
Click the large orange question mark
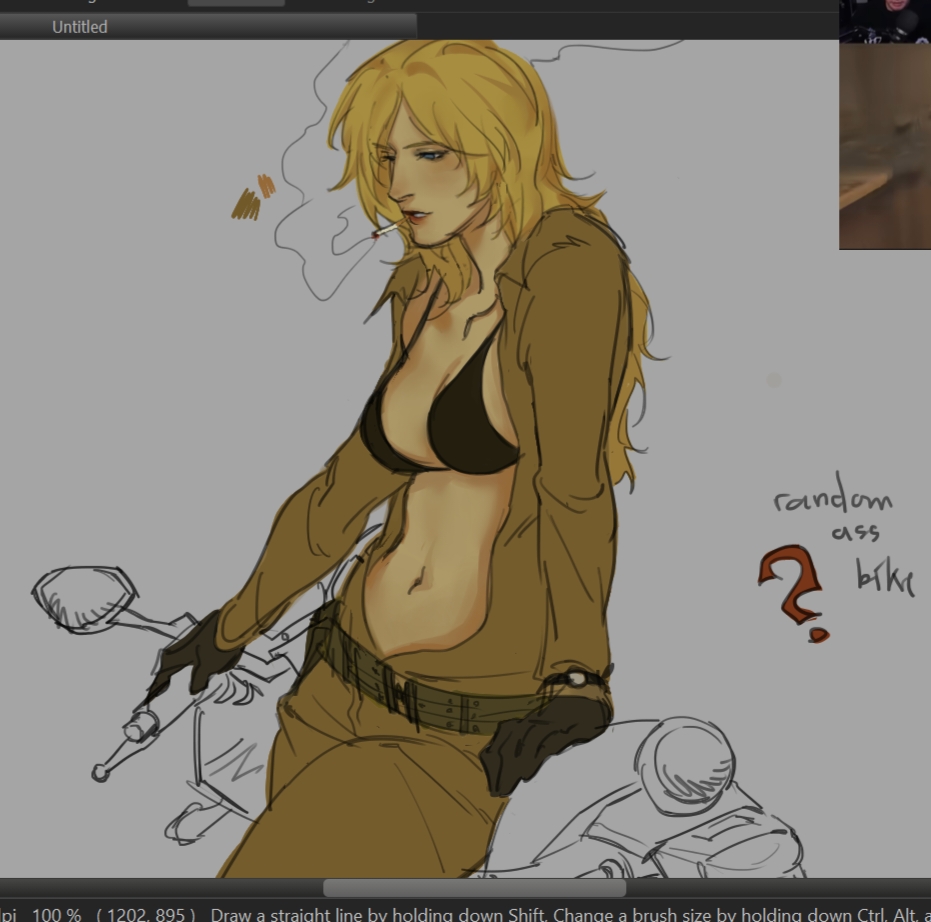point(791,582)
